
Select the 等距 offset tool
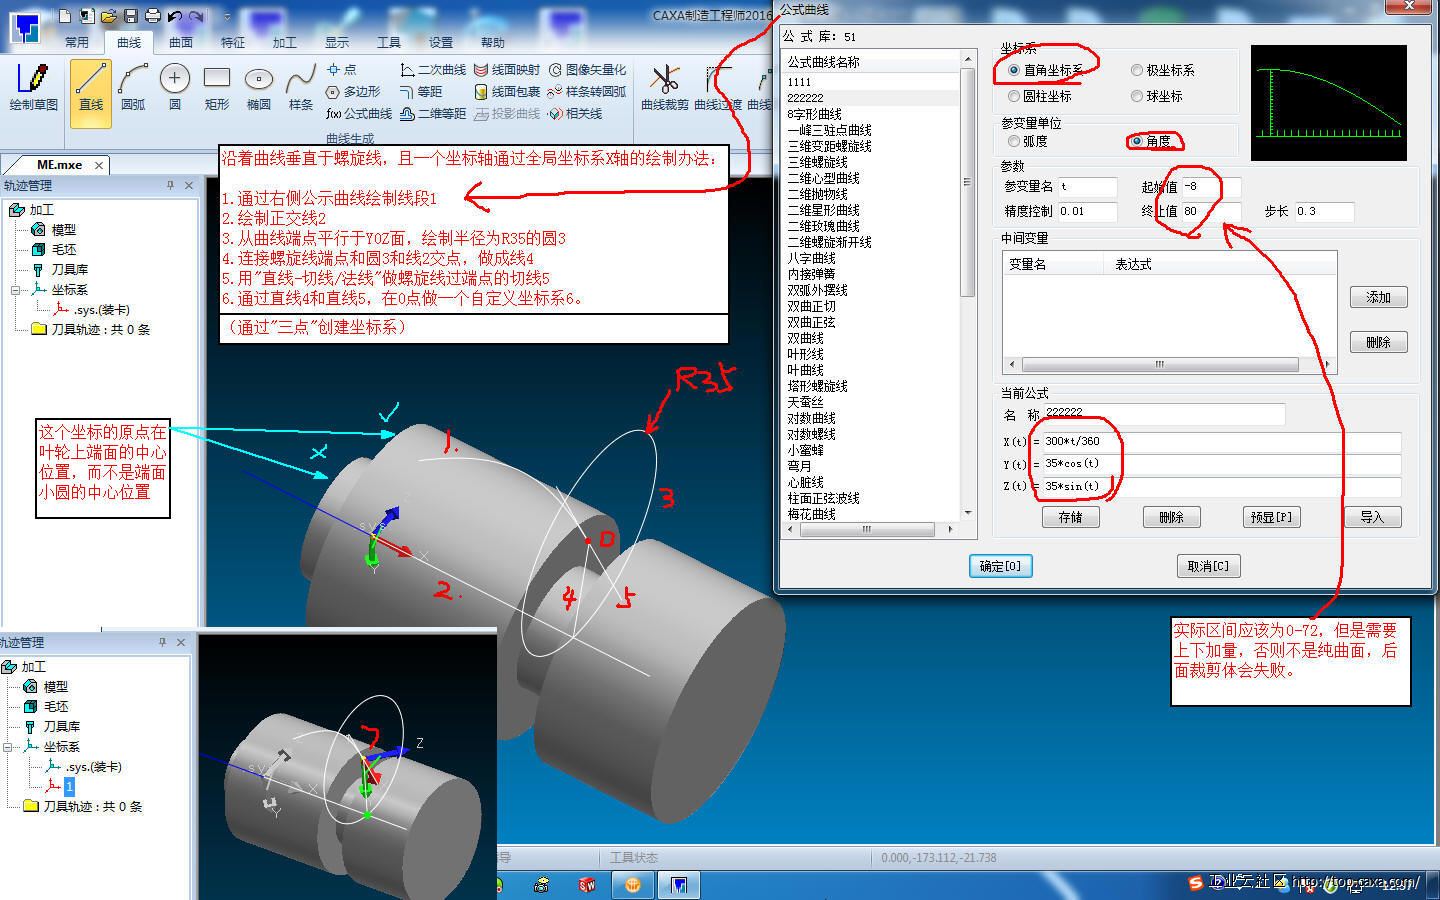[421, 91]
